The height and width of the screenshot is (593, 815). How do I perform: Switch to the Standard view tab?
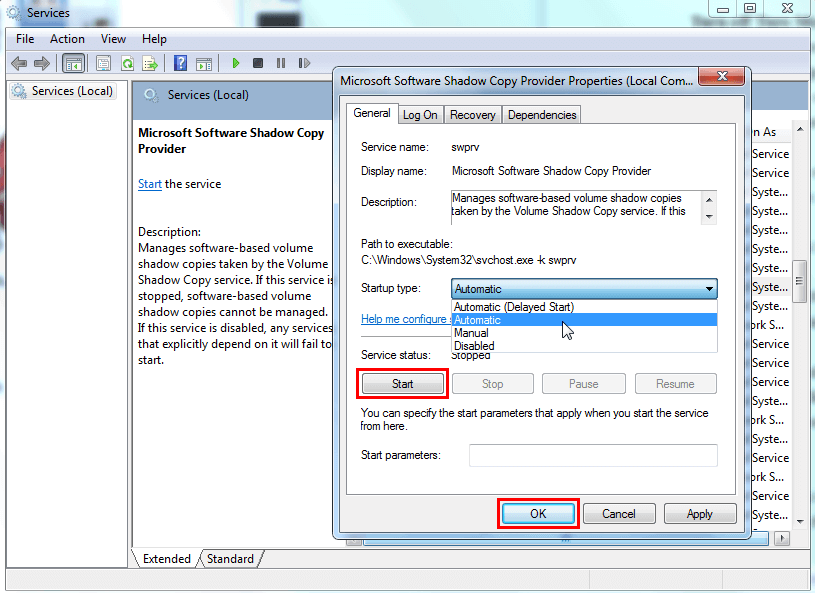coord(230,559)
